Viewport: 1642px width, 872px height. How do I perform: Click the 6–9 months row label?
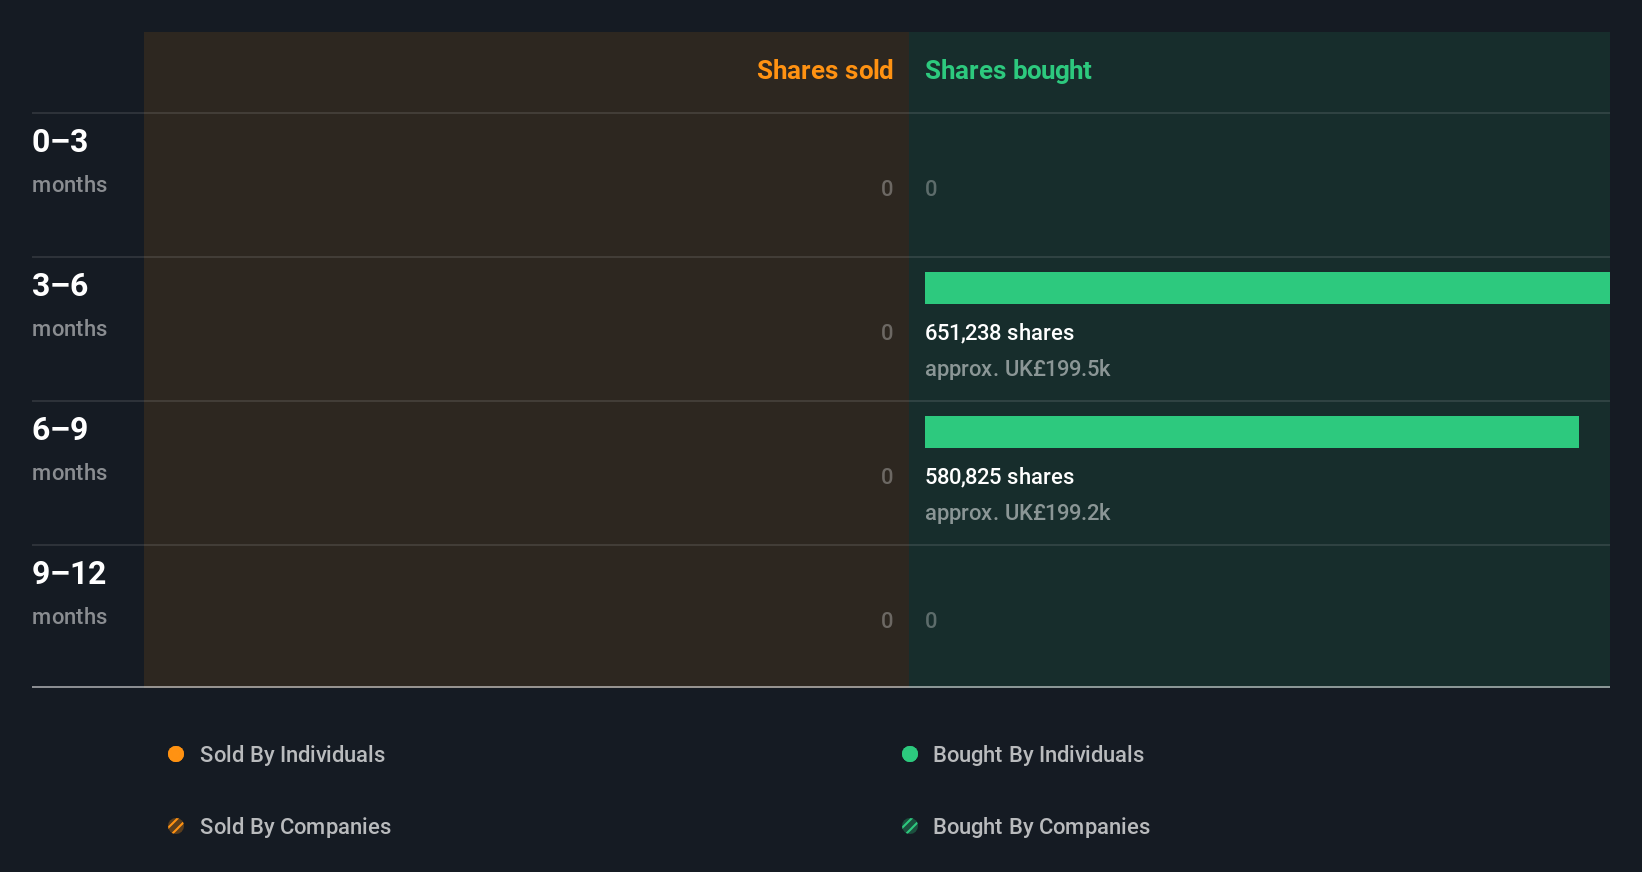click(70, 449)
